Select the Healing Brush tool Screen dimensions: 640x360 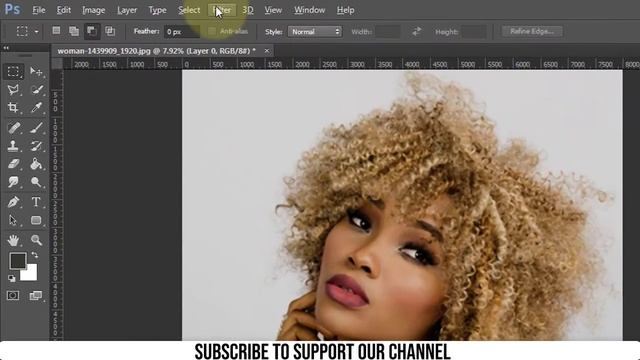[x=13, y=128]
